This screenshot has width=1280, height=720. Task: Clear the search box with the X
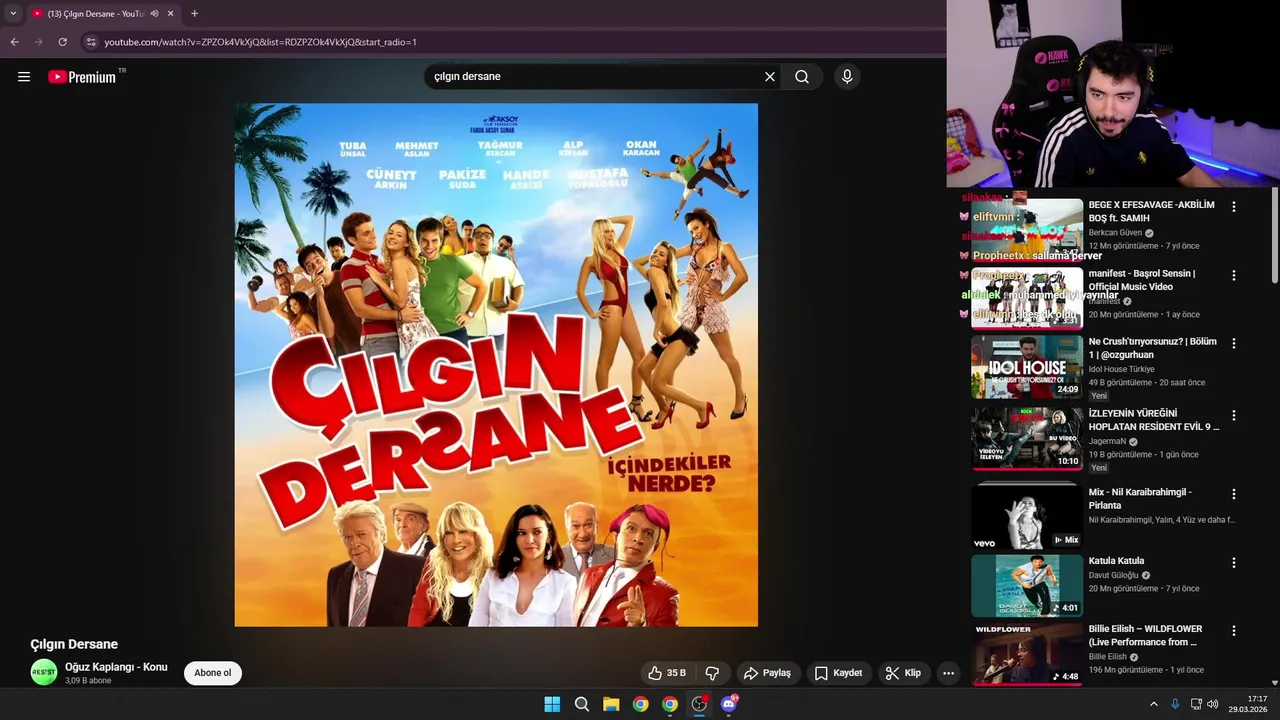point(770,77)
